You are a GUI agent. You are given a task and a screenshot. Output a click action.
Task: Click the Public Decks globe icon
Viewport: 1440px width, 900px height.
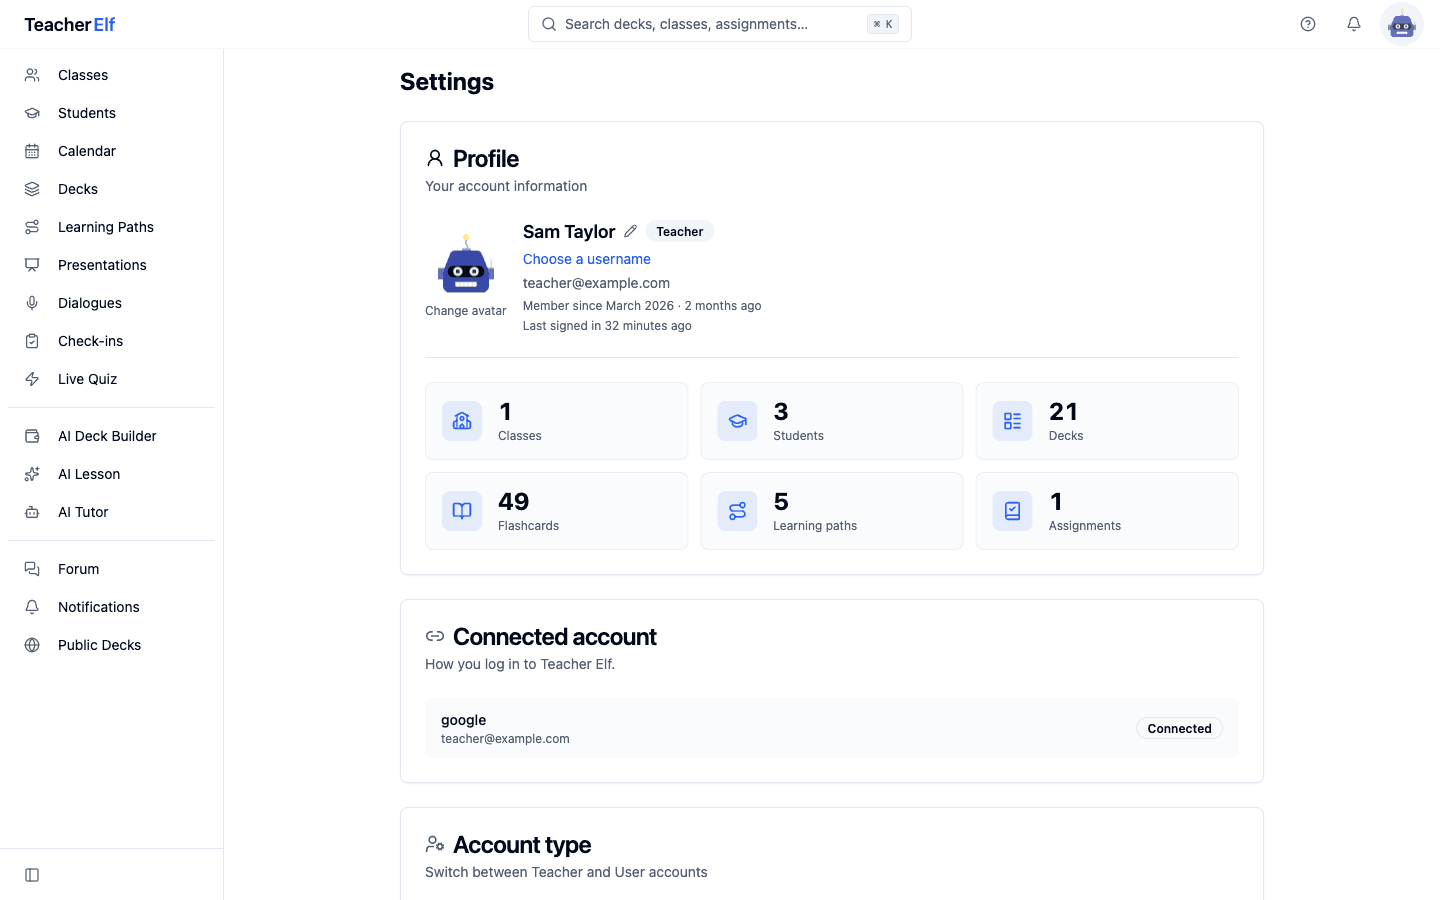[32, 645]
